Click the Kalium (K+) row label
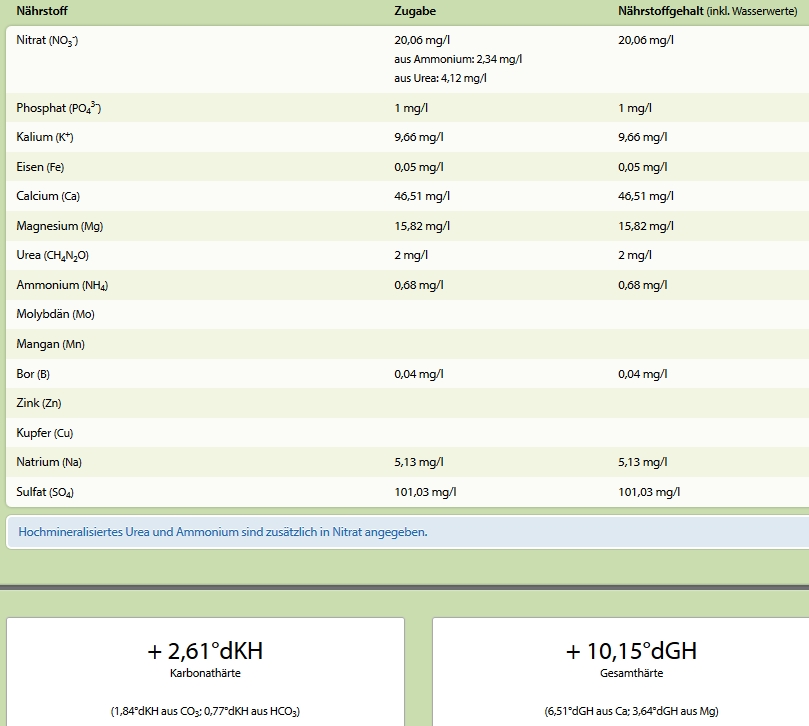 pyautogui.click(x=45, y=137)
